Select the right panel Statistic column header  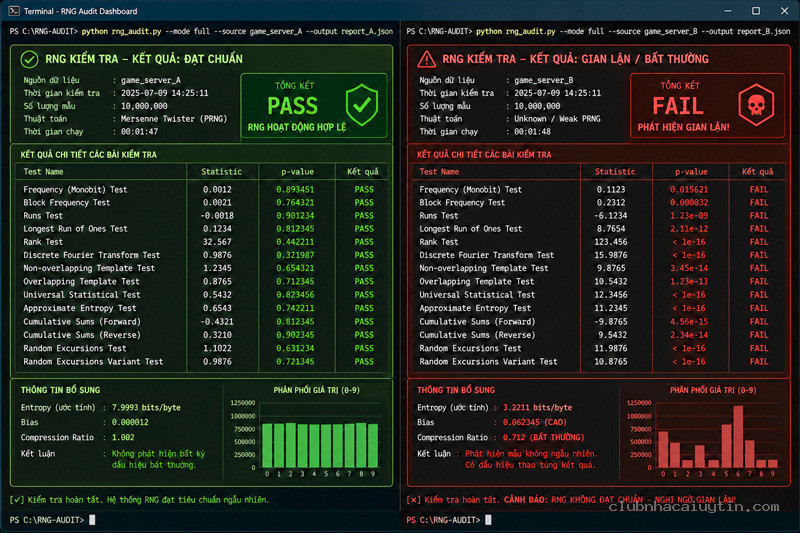615,172
